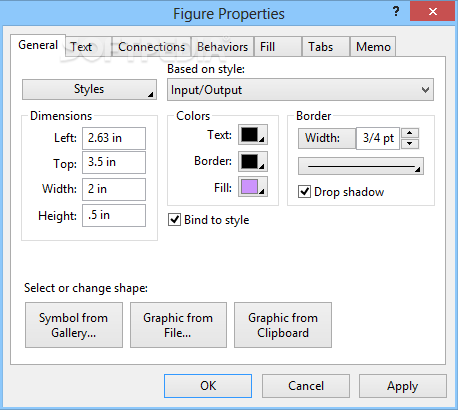Image resolution: width=458 pixels, height=410 pixels.
Task: Pick the Text color swatch
Action: (253, 135)
